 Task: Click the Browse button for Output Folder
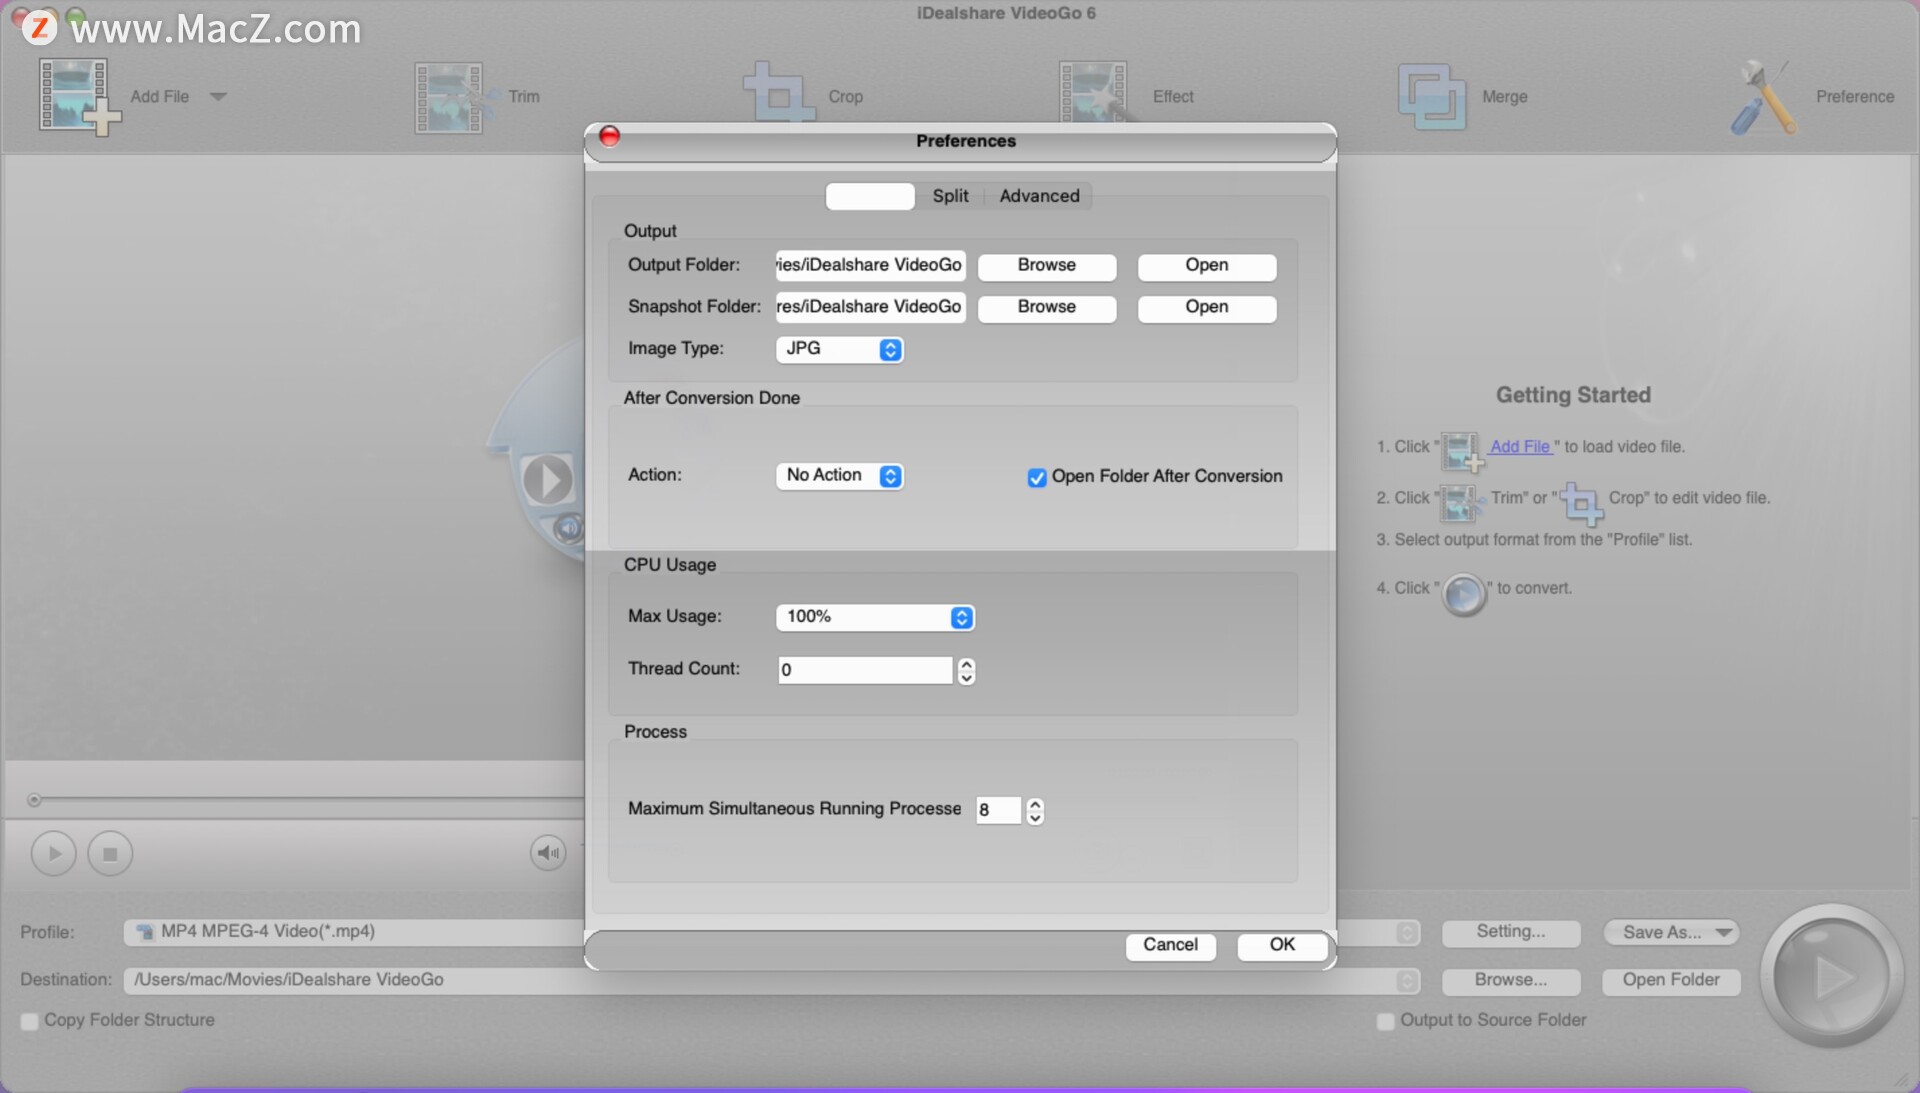point(1047,264)
